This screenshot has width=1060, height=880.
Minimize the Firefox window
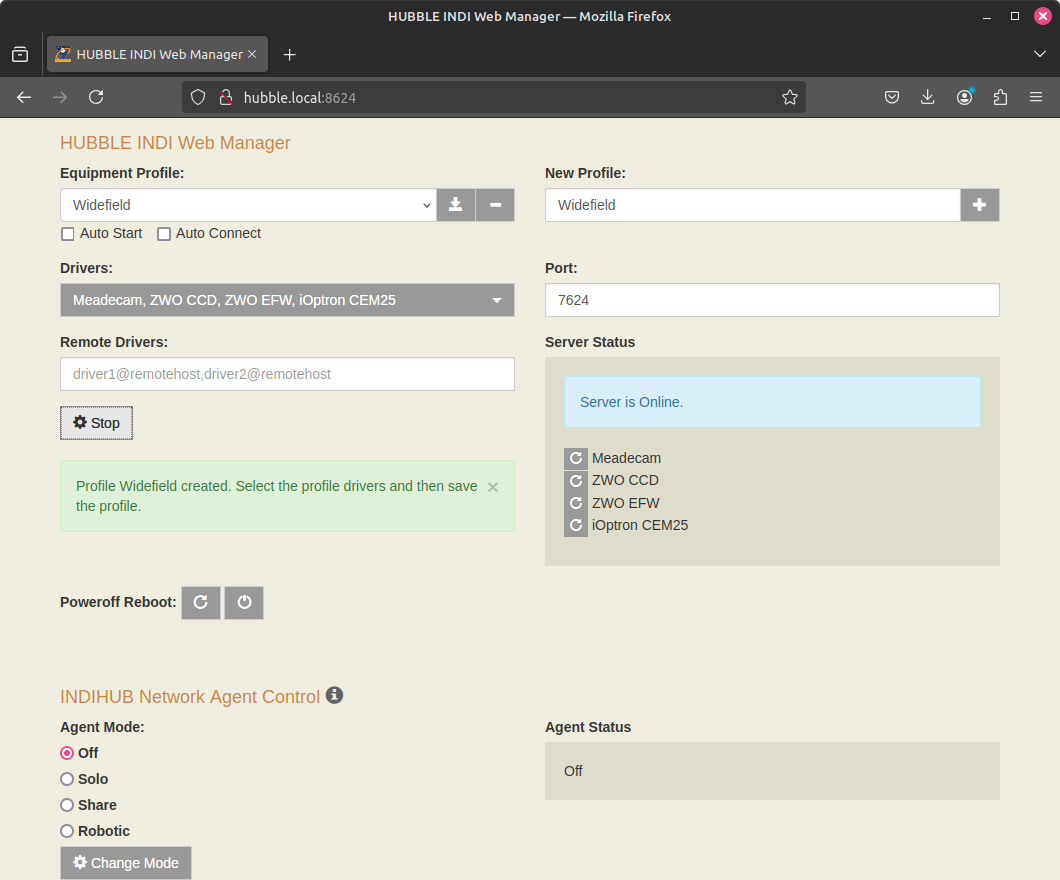click(x=987, y=16)
